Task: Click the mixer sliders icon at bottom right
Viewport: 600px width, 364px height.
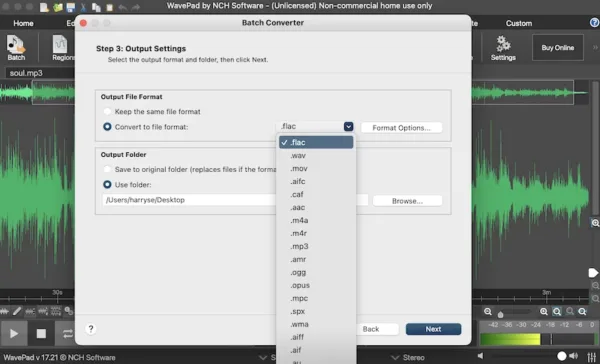Action: pyautogui.click(x=592, y=356)
